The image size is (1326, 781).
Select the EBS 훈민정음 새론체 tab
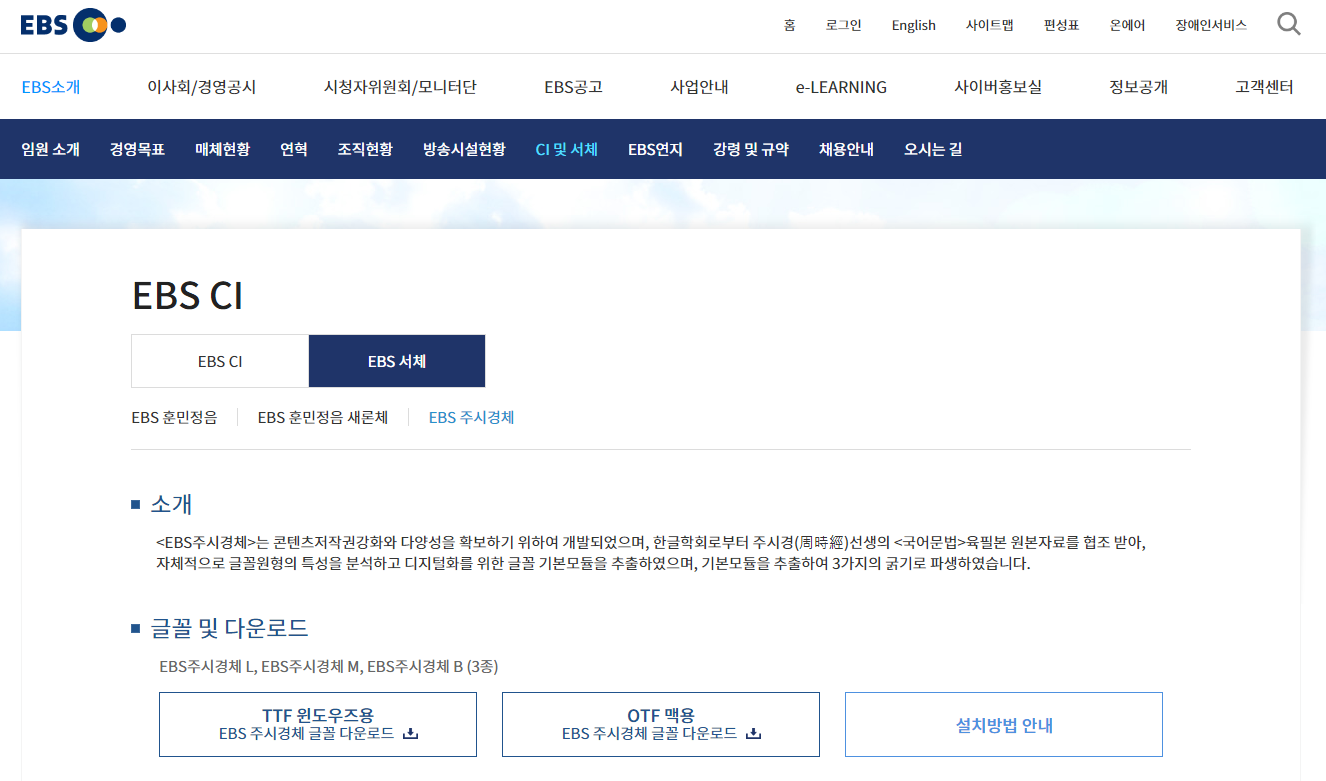[x=322, y=417]
